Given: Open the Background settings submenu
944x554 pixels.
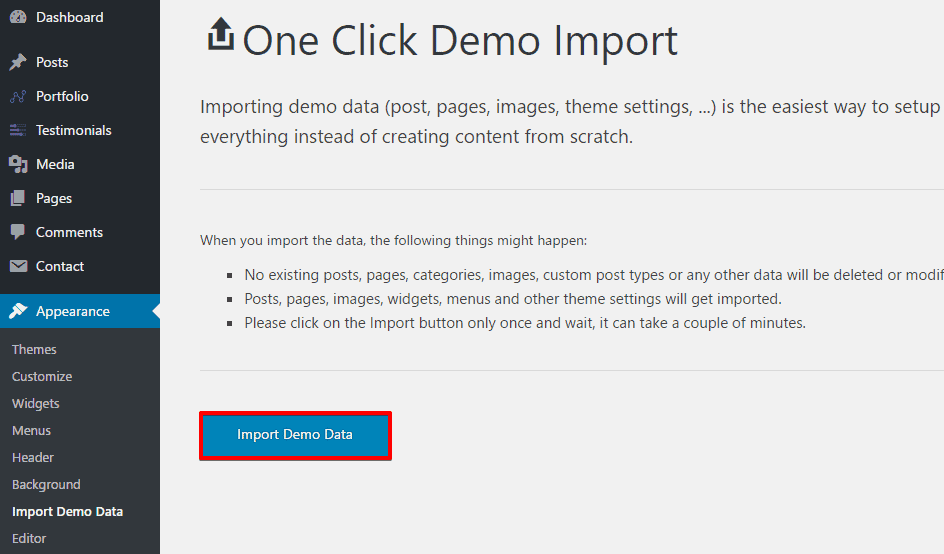Looking at the screenshot, I should pos(46,484).
